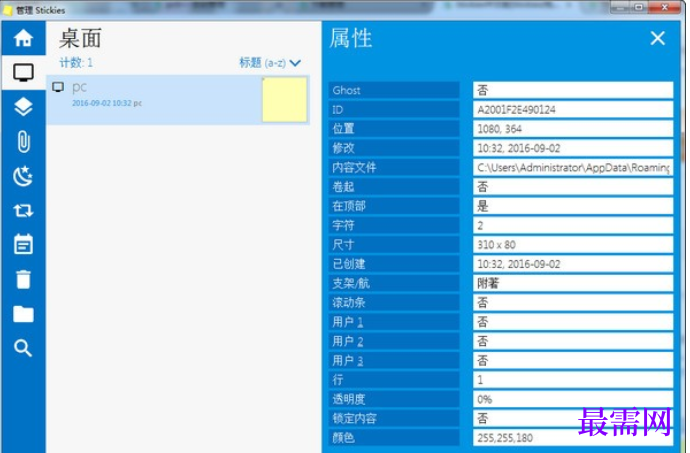Click the 在顶部 value 是
Screen dimensions: 690x453
point(573,206)
